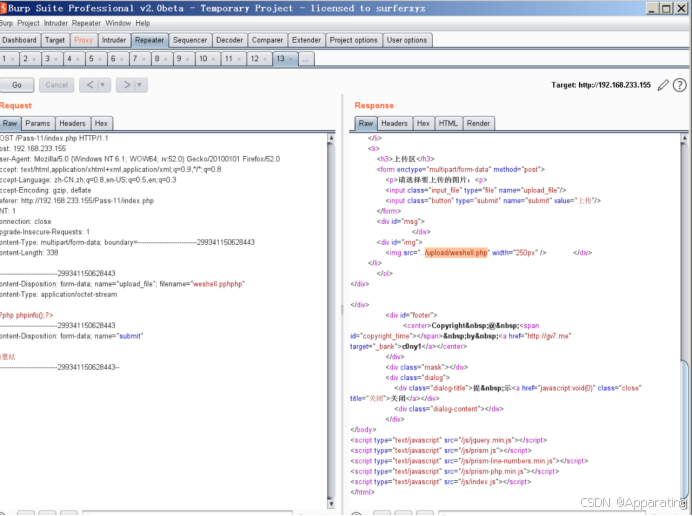Click the request pane scroll down arrow

coord(331,504)
